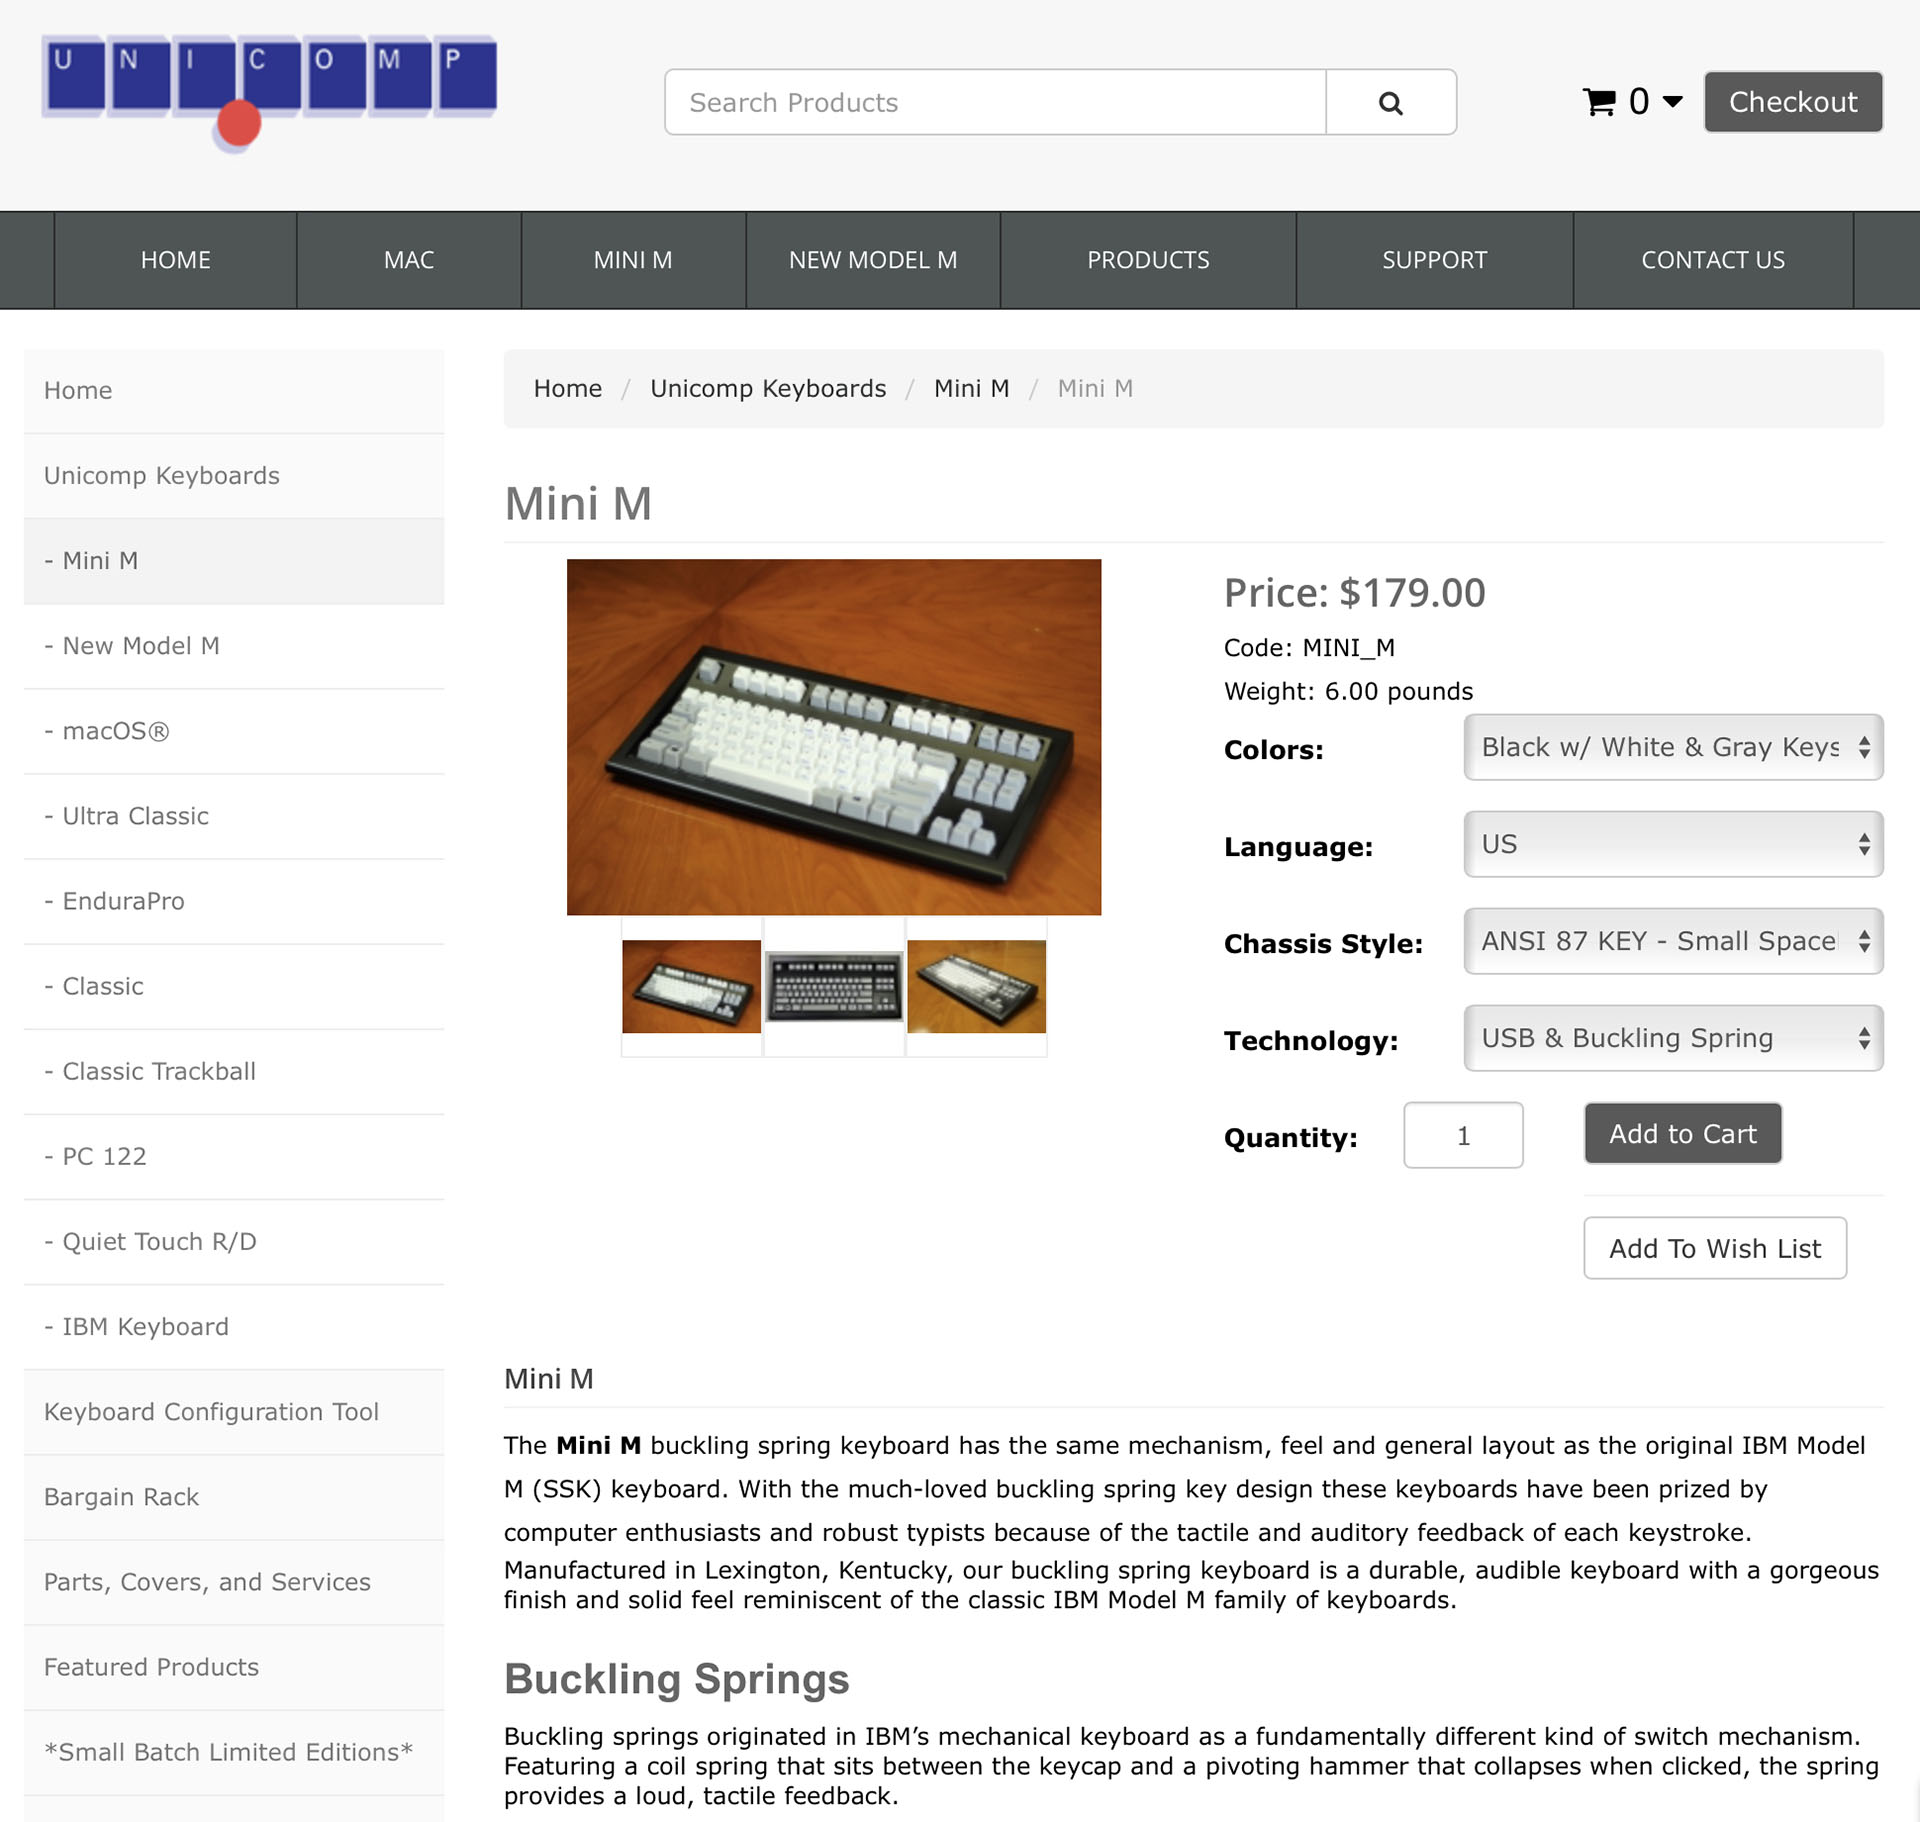The height and width of the screenshot is (1822, 1920).
Task: Open the Language dropdown
Action: coord(1674,844)
